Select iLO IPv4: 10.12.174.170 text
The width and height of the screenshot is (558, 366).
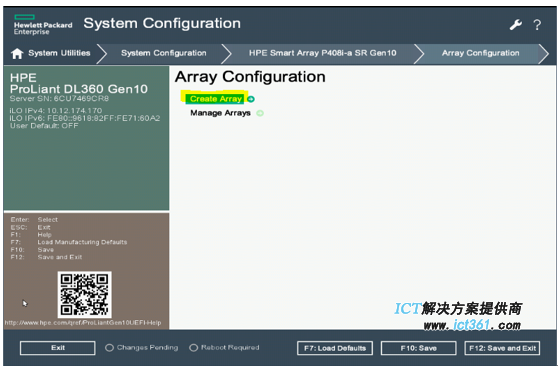56,110
